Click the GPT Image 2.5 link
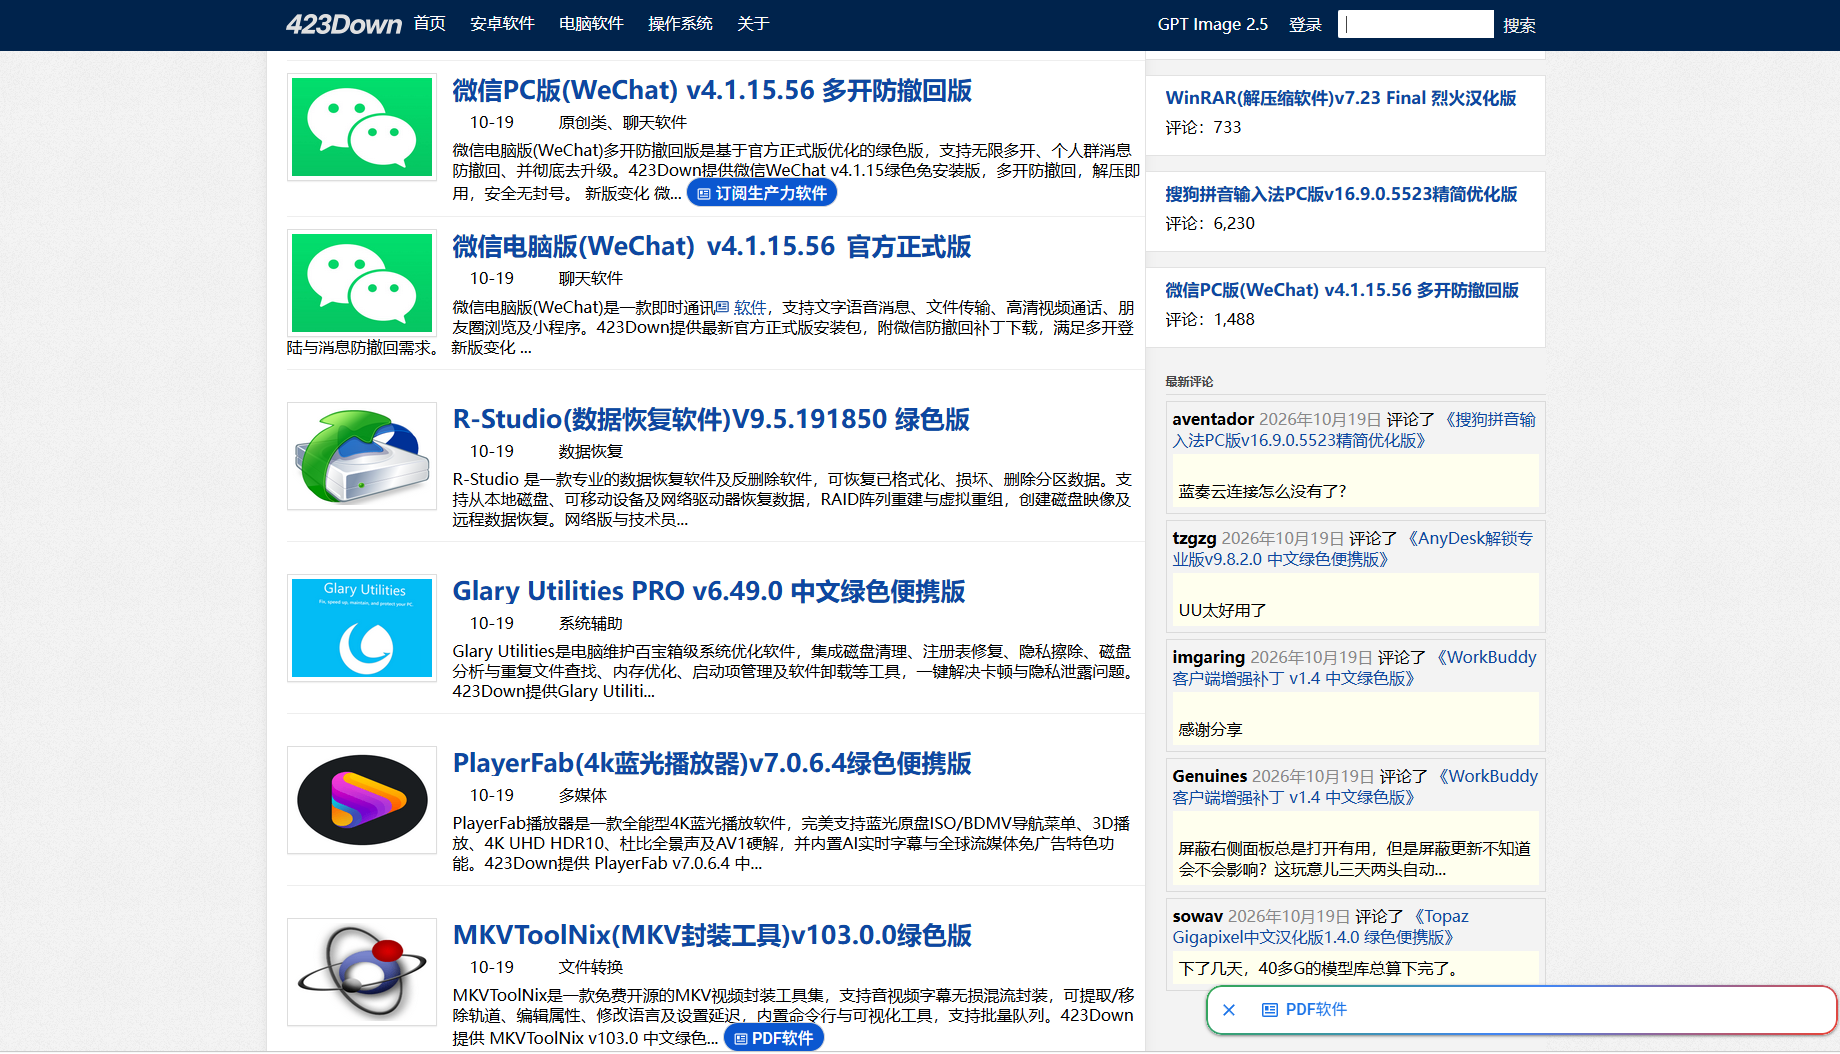This screenshot has height=1054, width=1840. [1213, 24]
